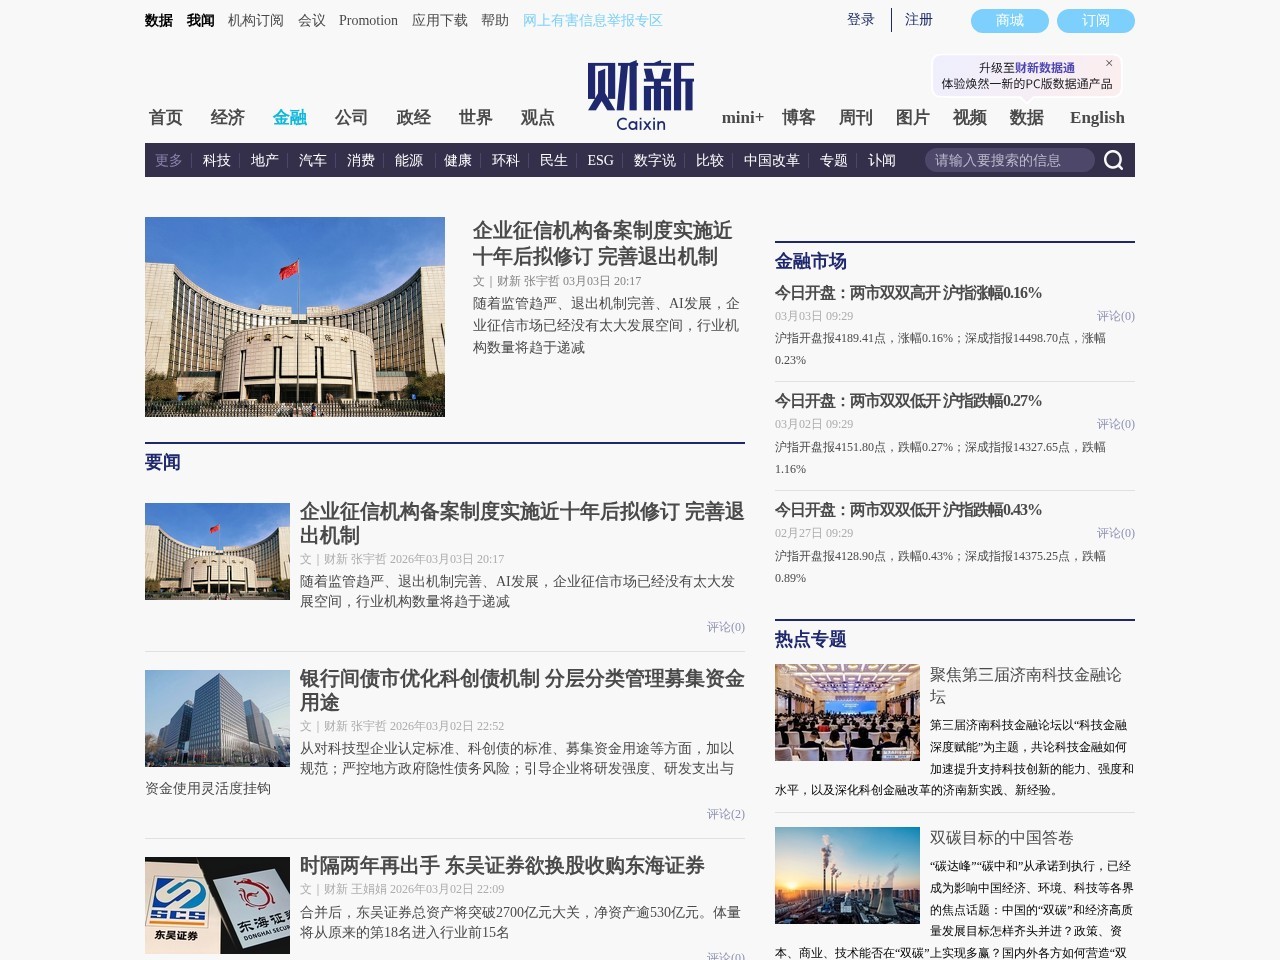Click the Caixin logo
Viewport: 1280px width, 960px height.
[640, 95]
